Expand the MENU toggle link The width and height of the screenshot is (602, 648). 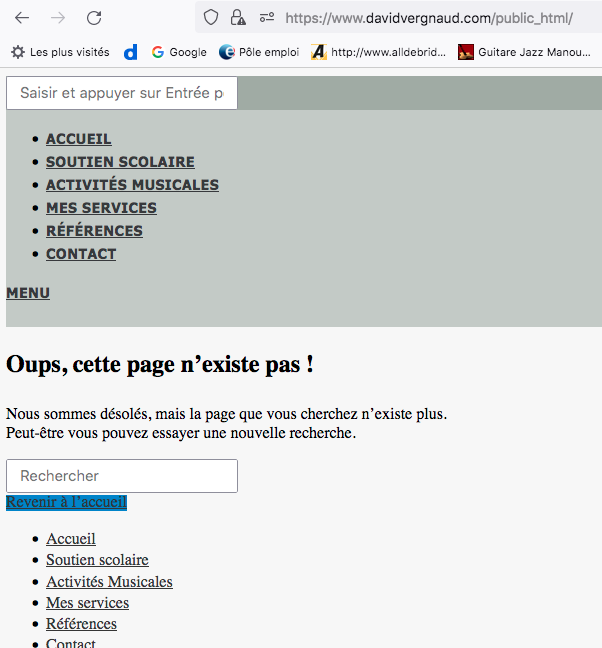(x=28, y=293)
